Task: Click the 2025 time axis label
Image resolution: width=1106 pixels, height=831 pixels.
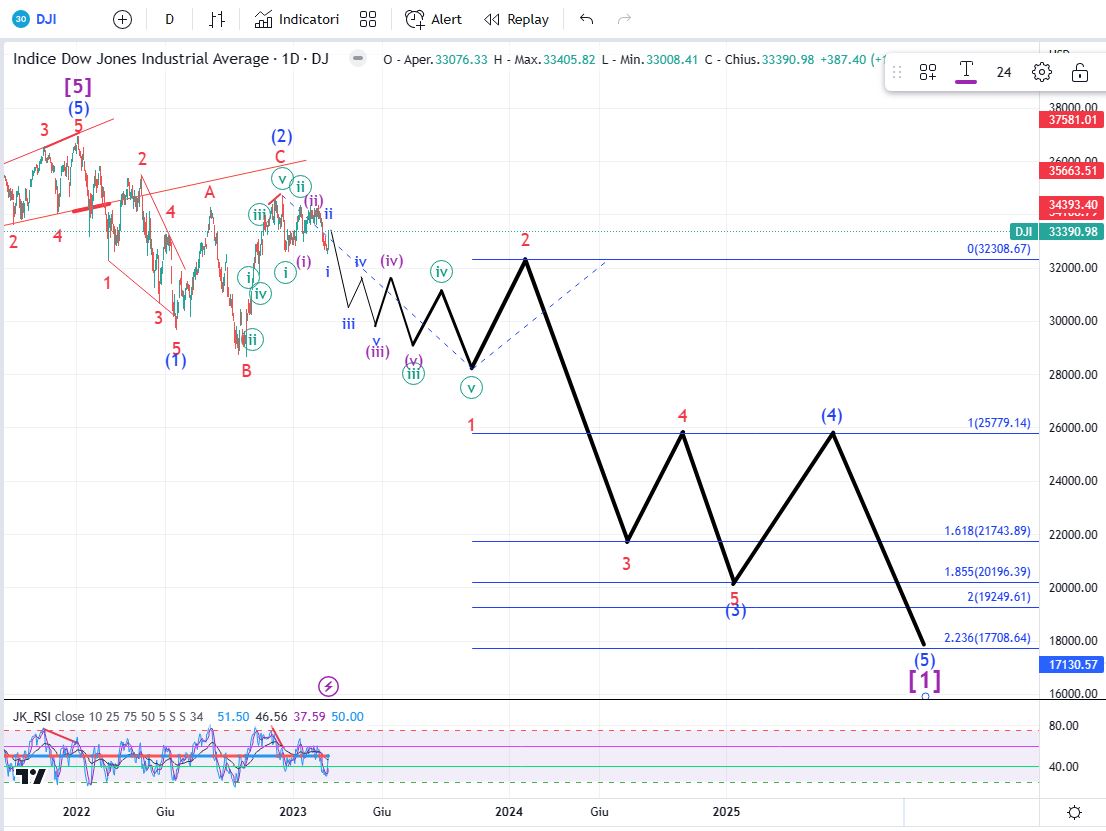Action: coord(726,812)
